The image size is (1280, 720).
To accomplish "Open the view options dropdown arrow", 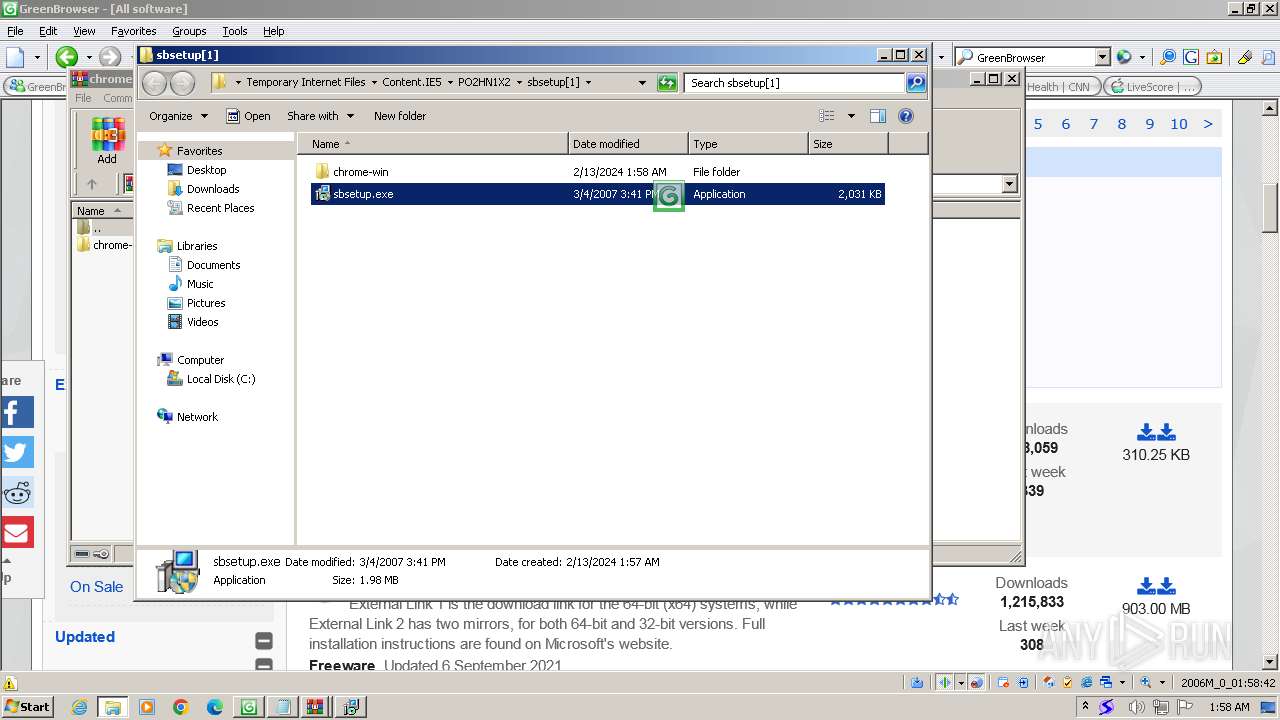I will pos(851,116).
